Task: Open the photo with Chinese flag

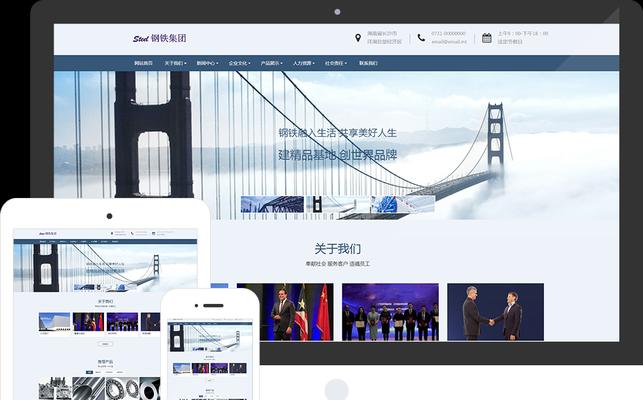Action: (x=285, y=312)
